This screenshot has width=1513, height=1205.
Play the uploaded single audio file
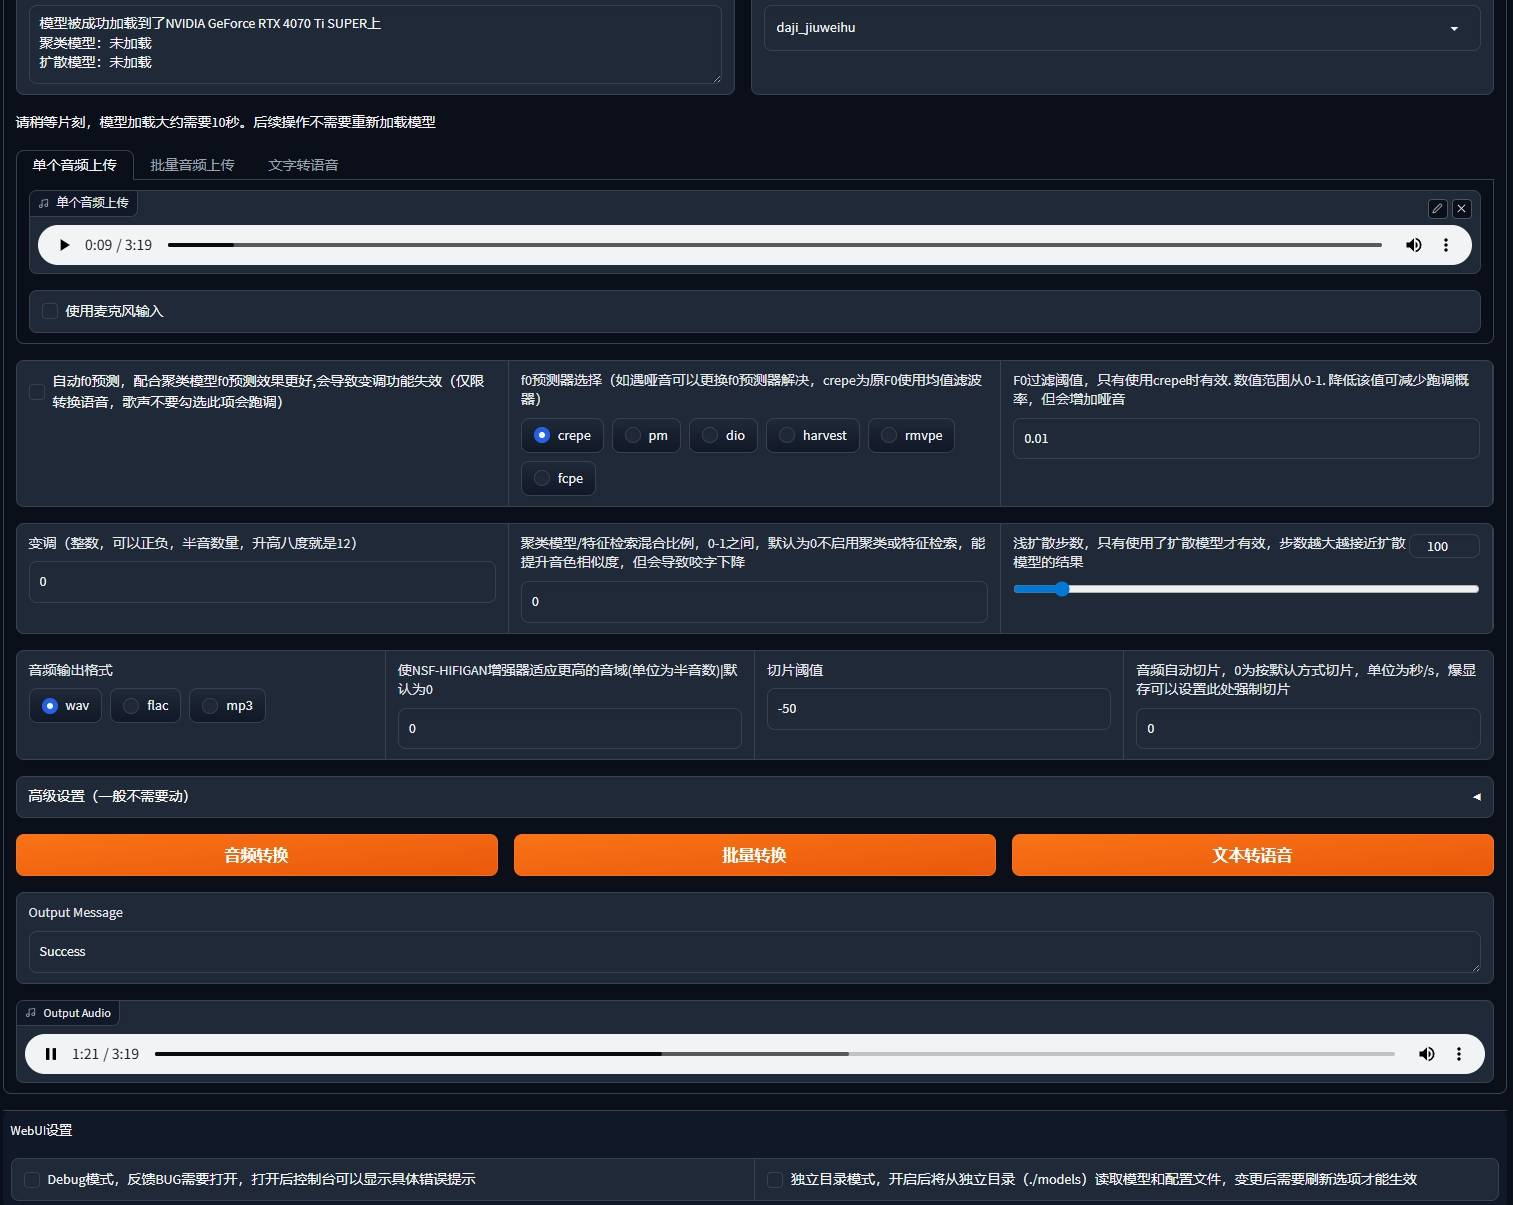click(x=64, y=245)
